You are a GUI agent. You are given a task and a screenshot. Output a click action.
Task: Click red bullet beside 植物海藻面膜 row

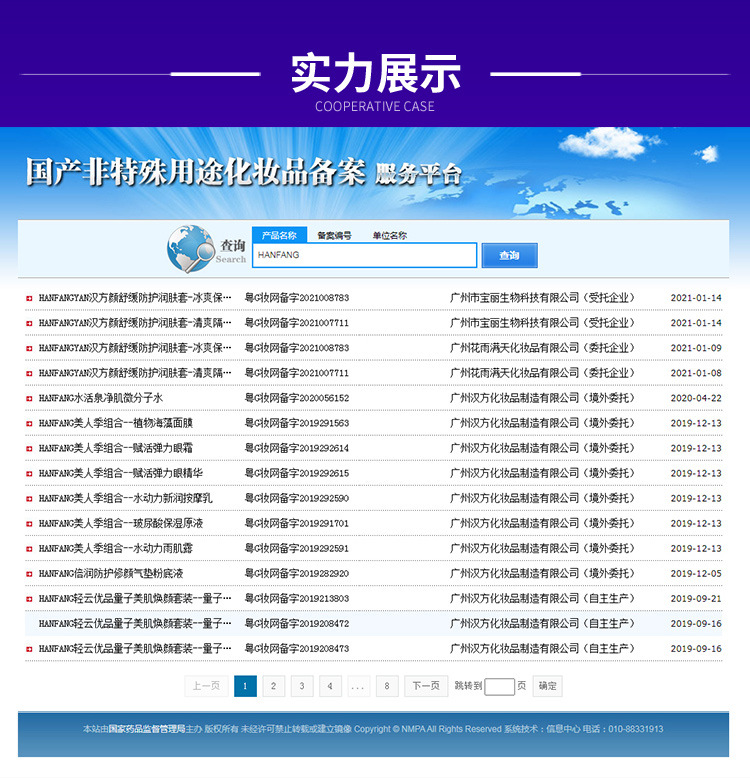point(29,424)
